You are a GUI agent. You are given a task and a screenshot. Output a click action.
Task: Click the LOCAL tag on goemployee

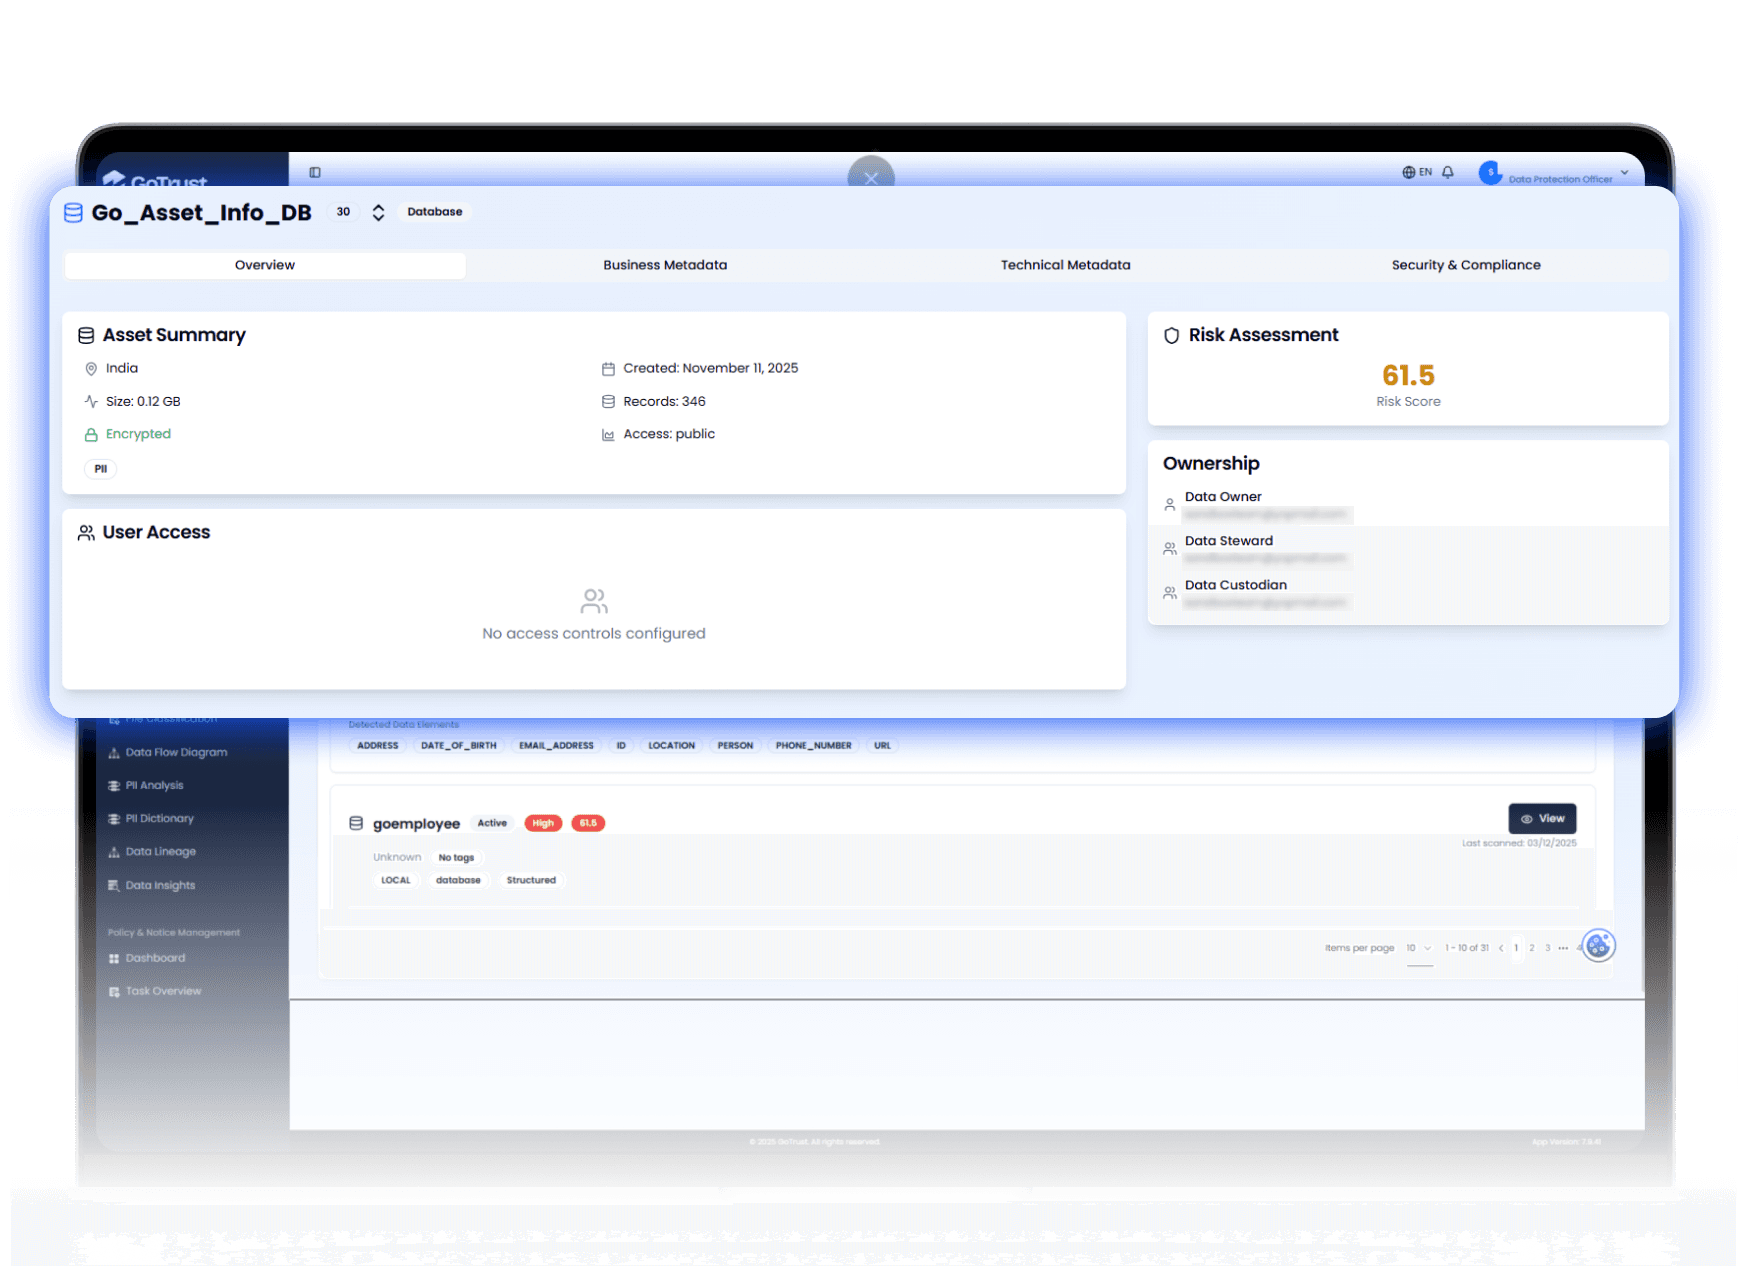tap(396, 881)
